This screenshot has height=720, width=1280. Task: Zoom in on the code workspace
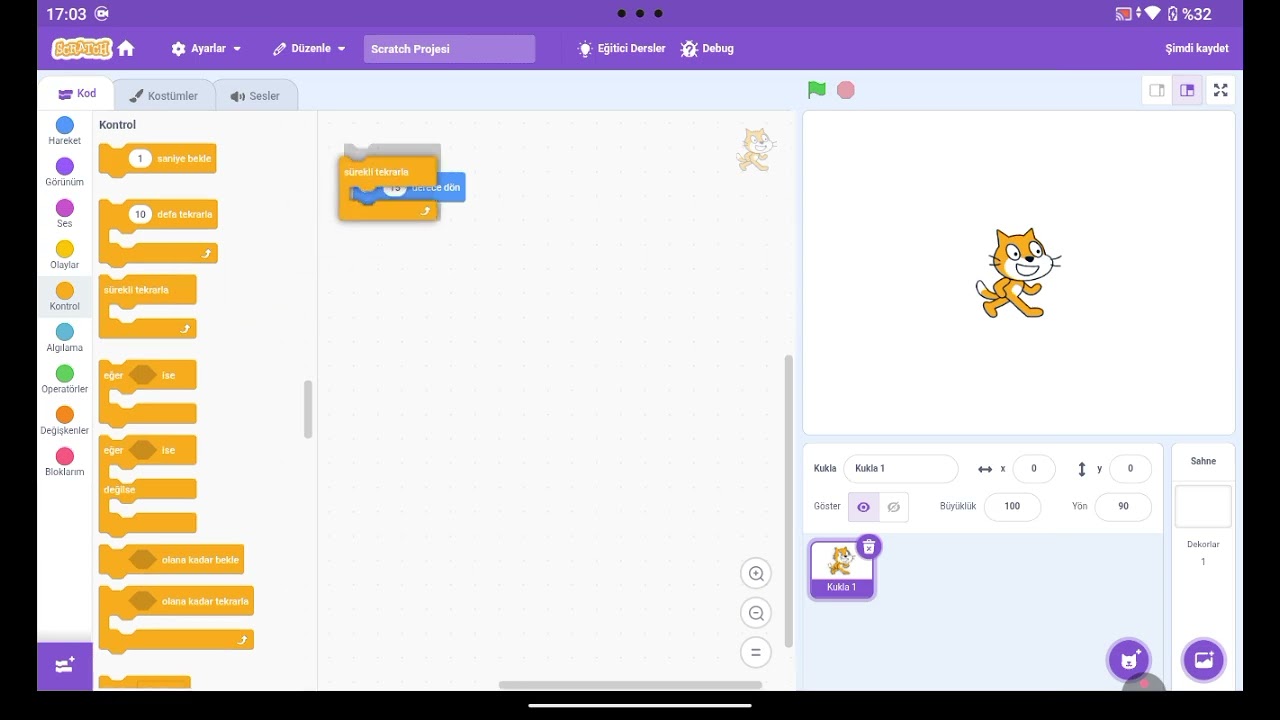756,574
